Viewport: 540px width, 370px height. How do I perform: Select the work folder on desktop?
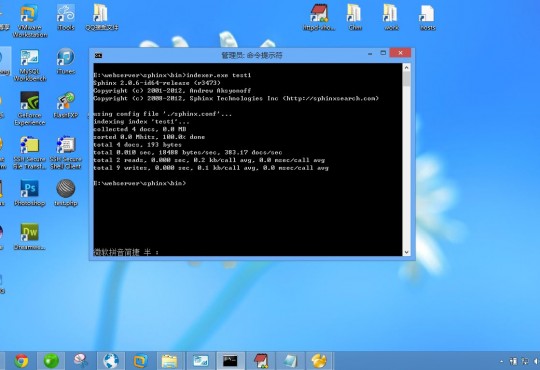[391, 17]
